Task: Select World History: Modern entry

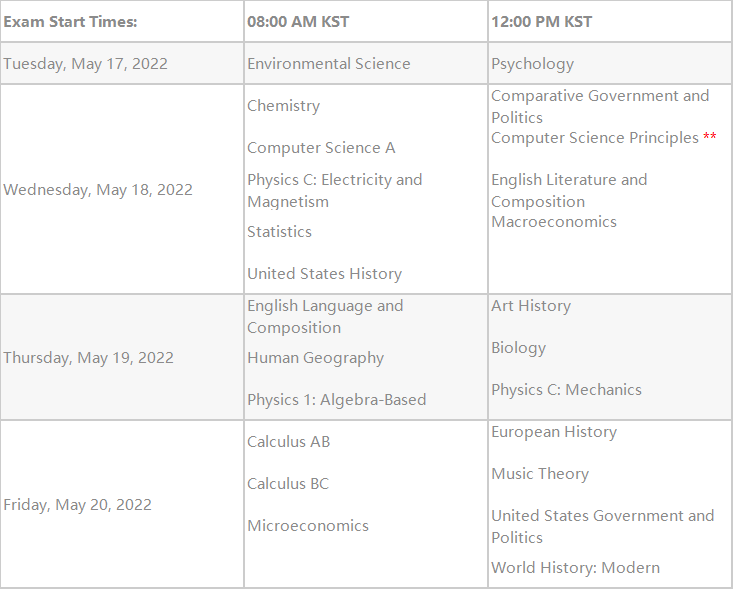Action: tap(575, 567)
